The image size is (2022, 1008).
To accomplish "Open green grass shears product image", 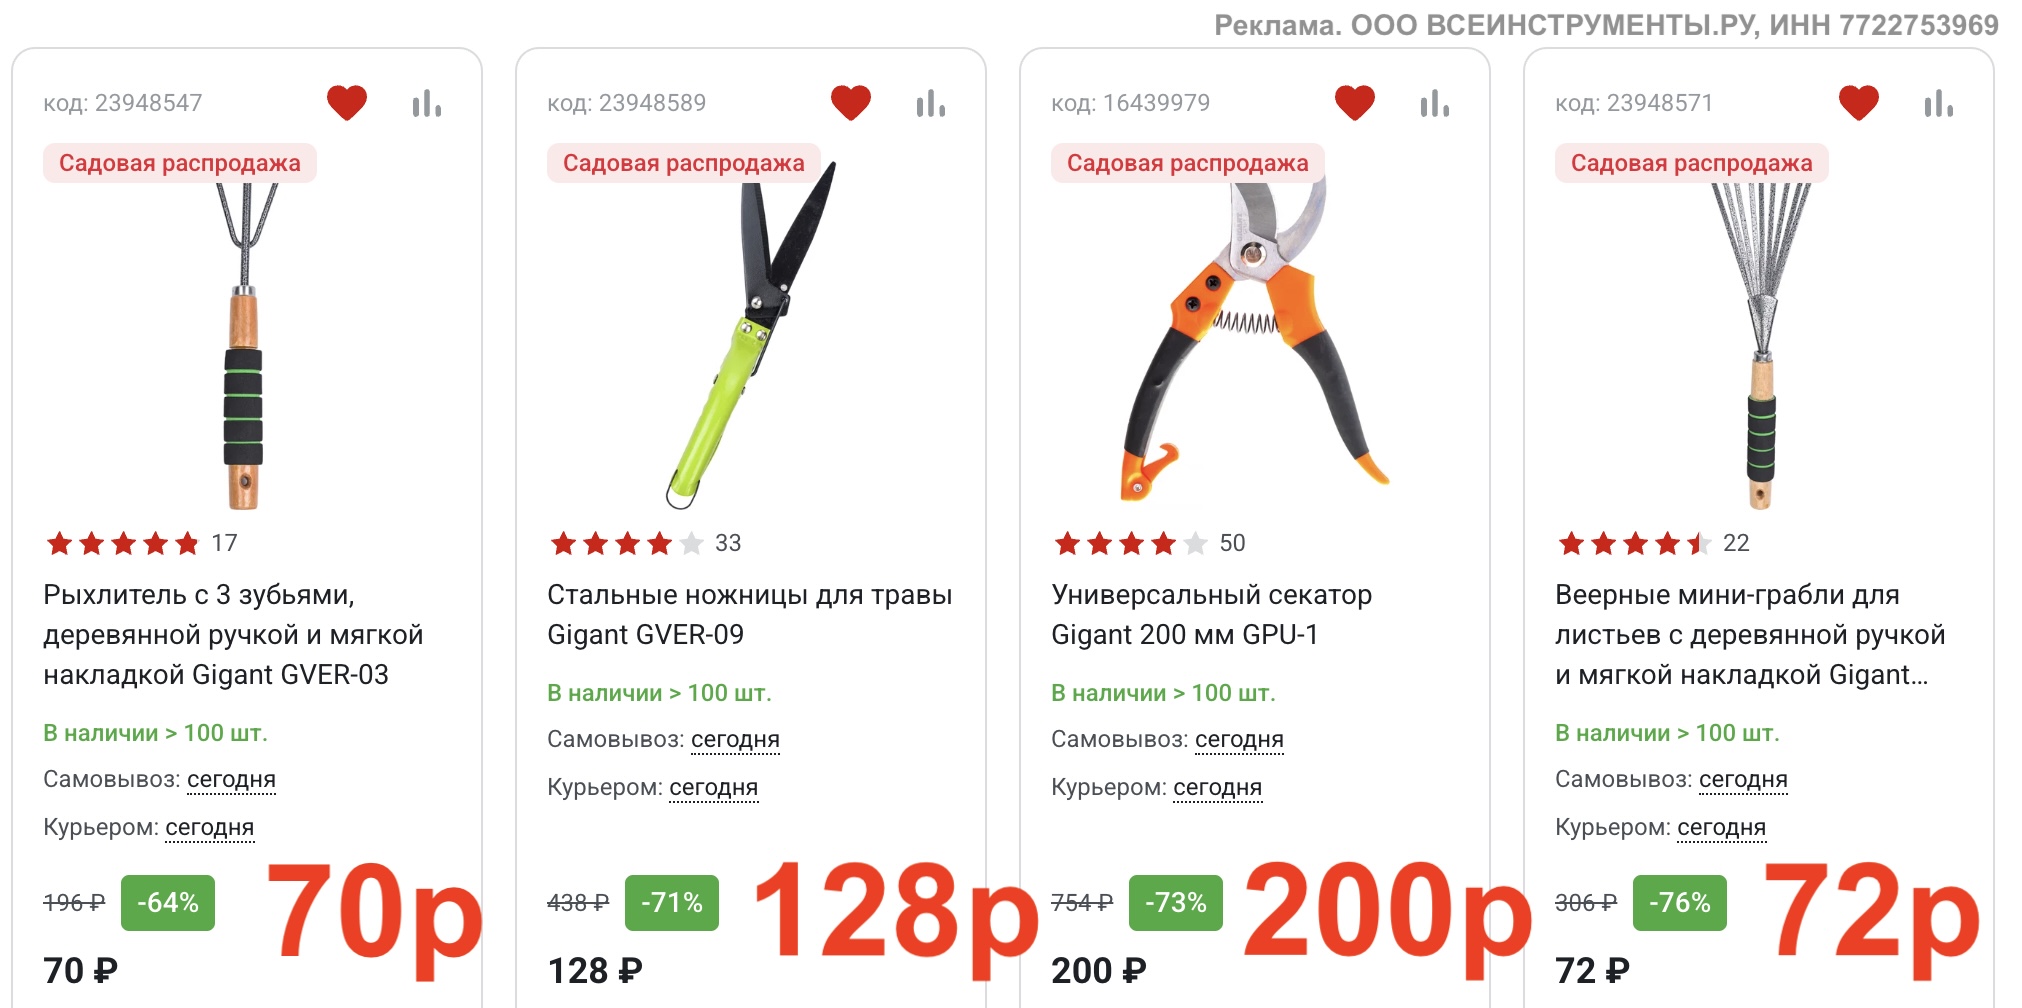I will click(750, 335).
